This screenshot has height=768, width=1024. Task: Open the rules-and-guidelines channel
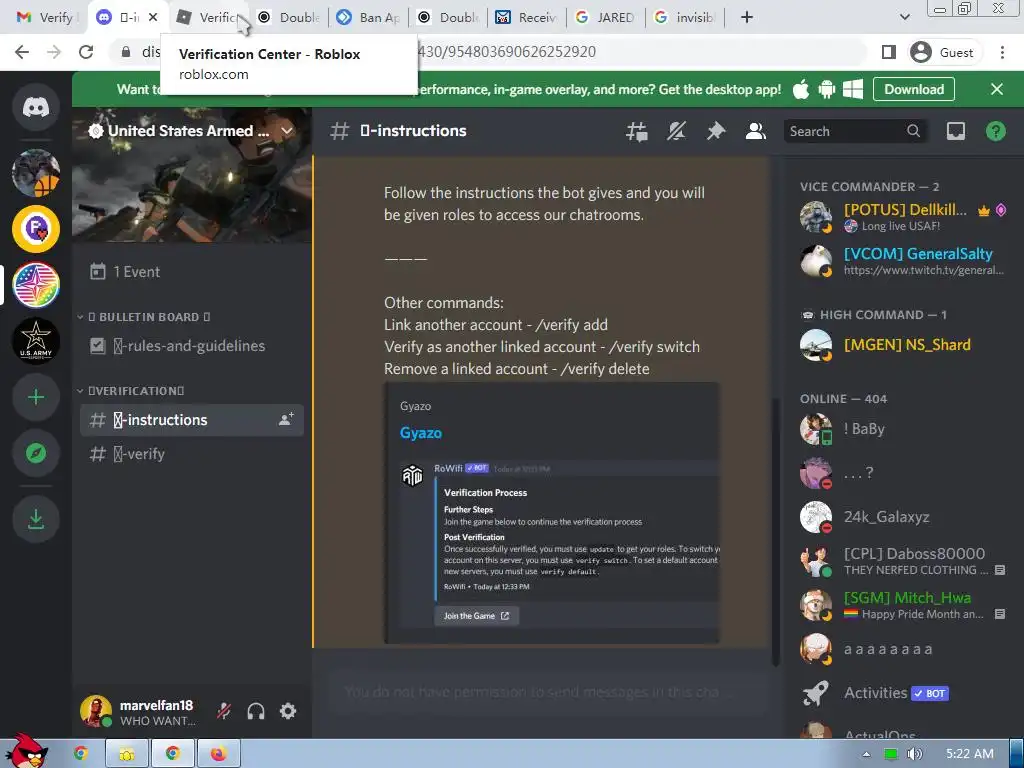(x=192, y=345)
